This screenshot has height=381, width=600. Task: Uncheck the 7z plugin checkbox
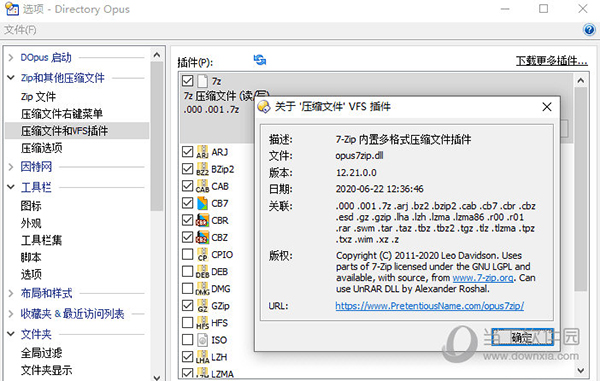(x=188, y=81)
